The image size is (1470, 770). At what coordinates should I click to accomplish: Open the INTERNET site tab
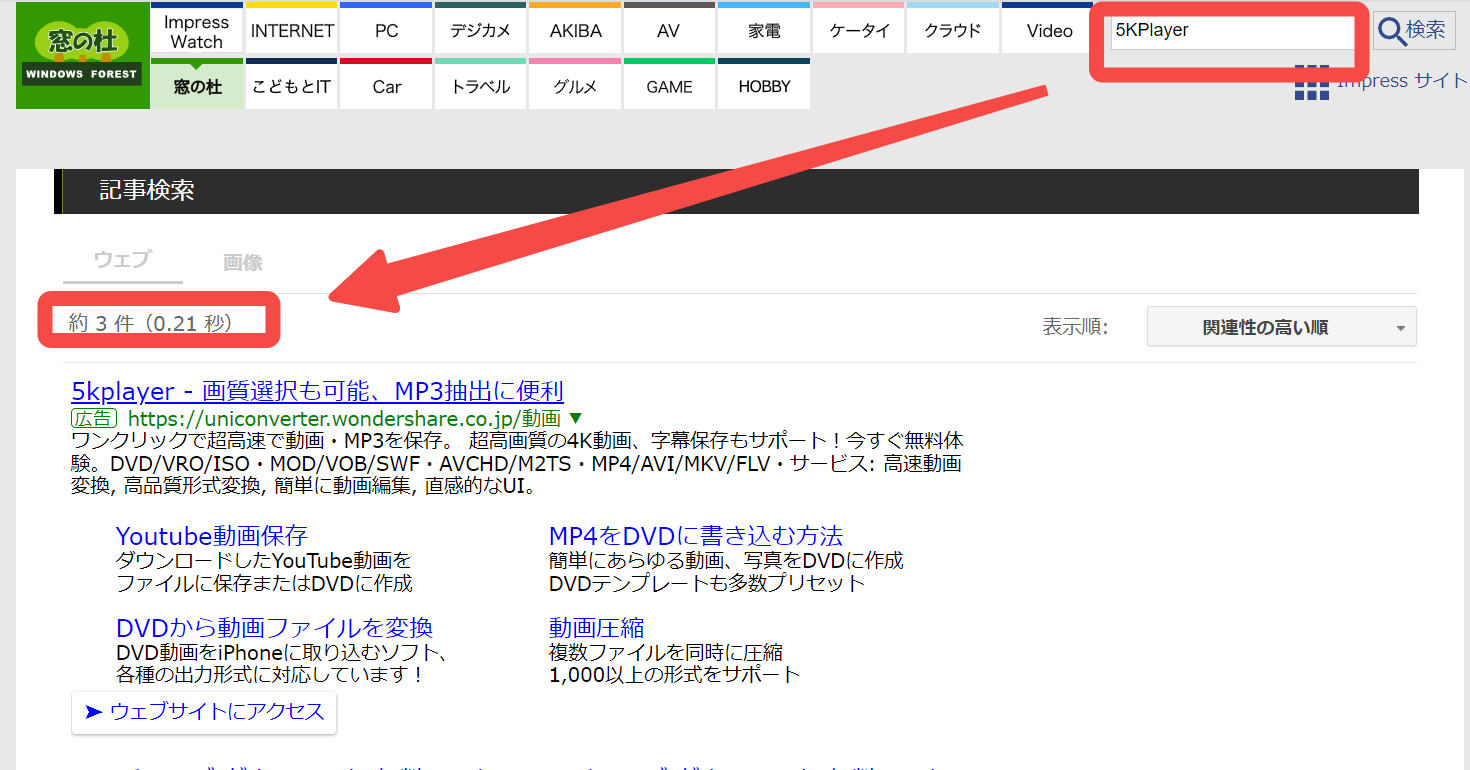(x=292, y=28)
